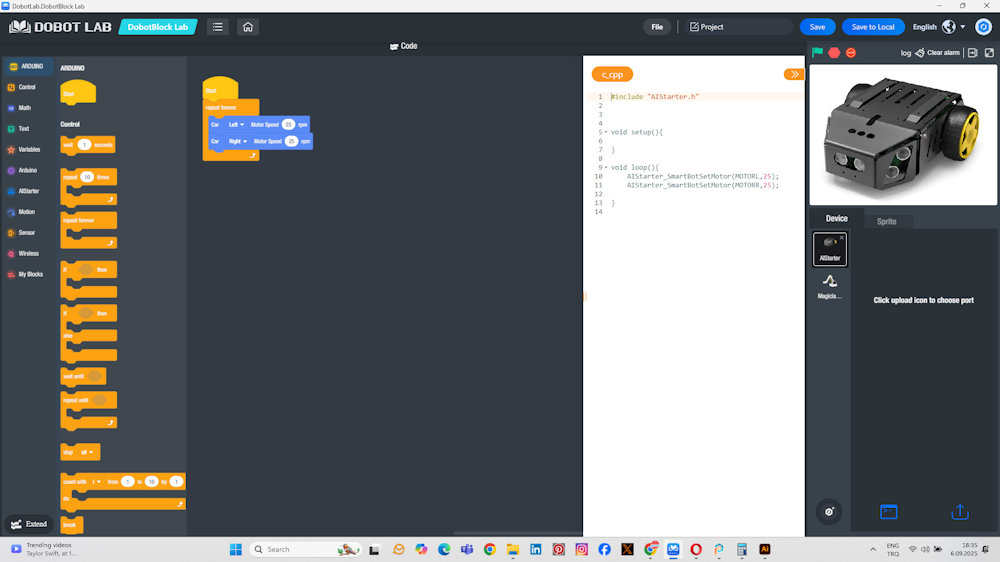Show hidden tray icons chevron
Viewport: 1000px width, 562px height.
tap(872, 549)
